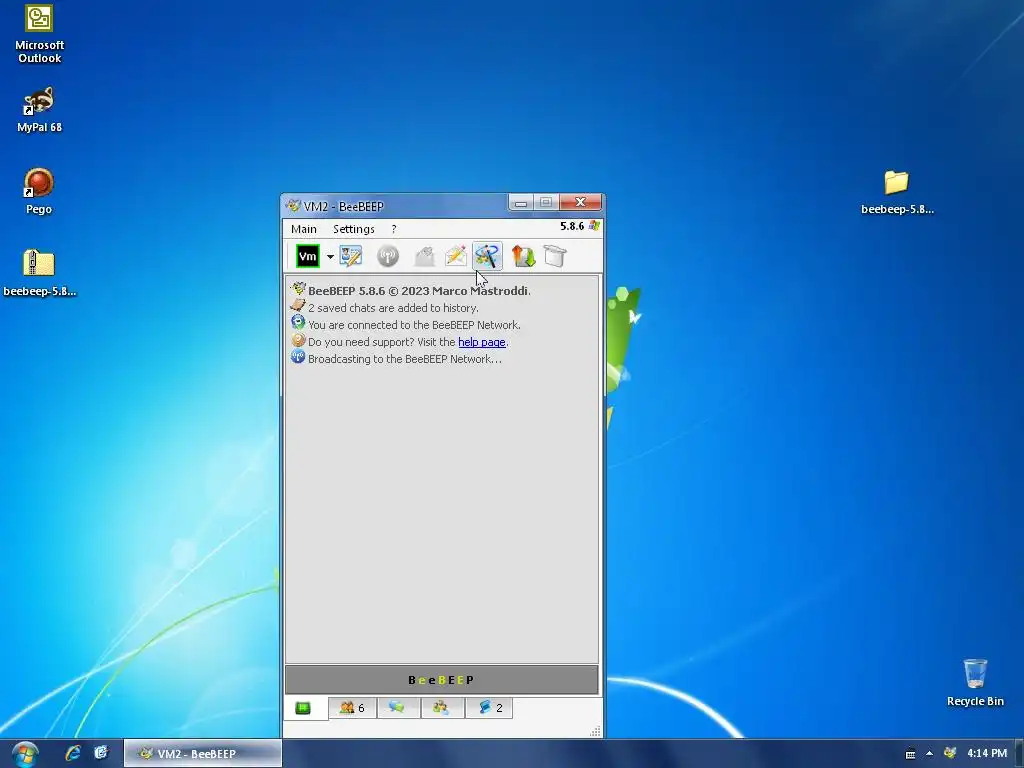This screenshot has height=768, width=1024.
Task: Open the Settings menu
Action: (353, 229)
